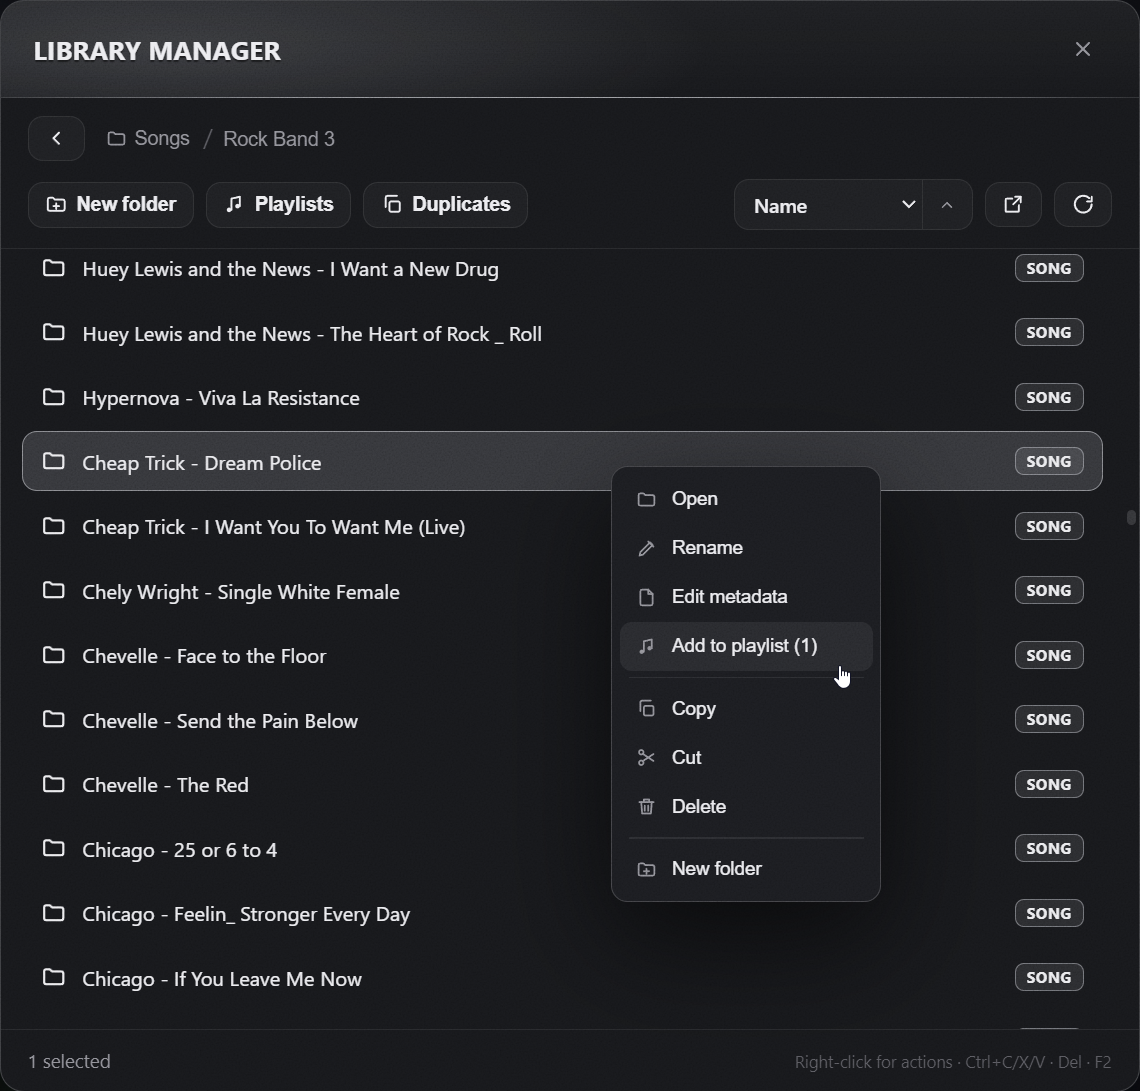Click SONG badge on I Want a New Drug row
This screenshot has width=1140, height=1091.
1049,268
